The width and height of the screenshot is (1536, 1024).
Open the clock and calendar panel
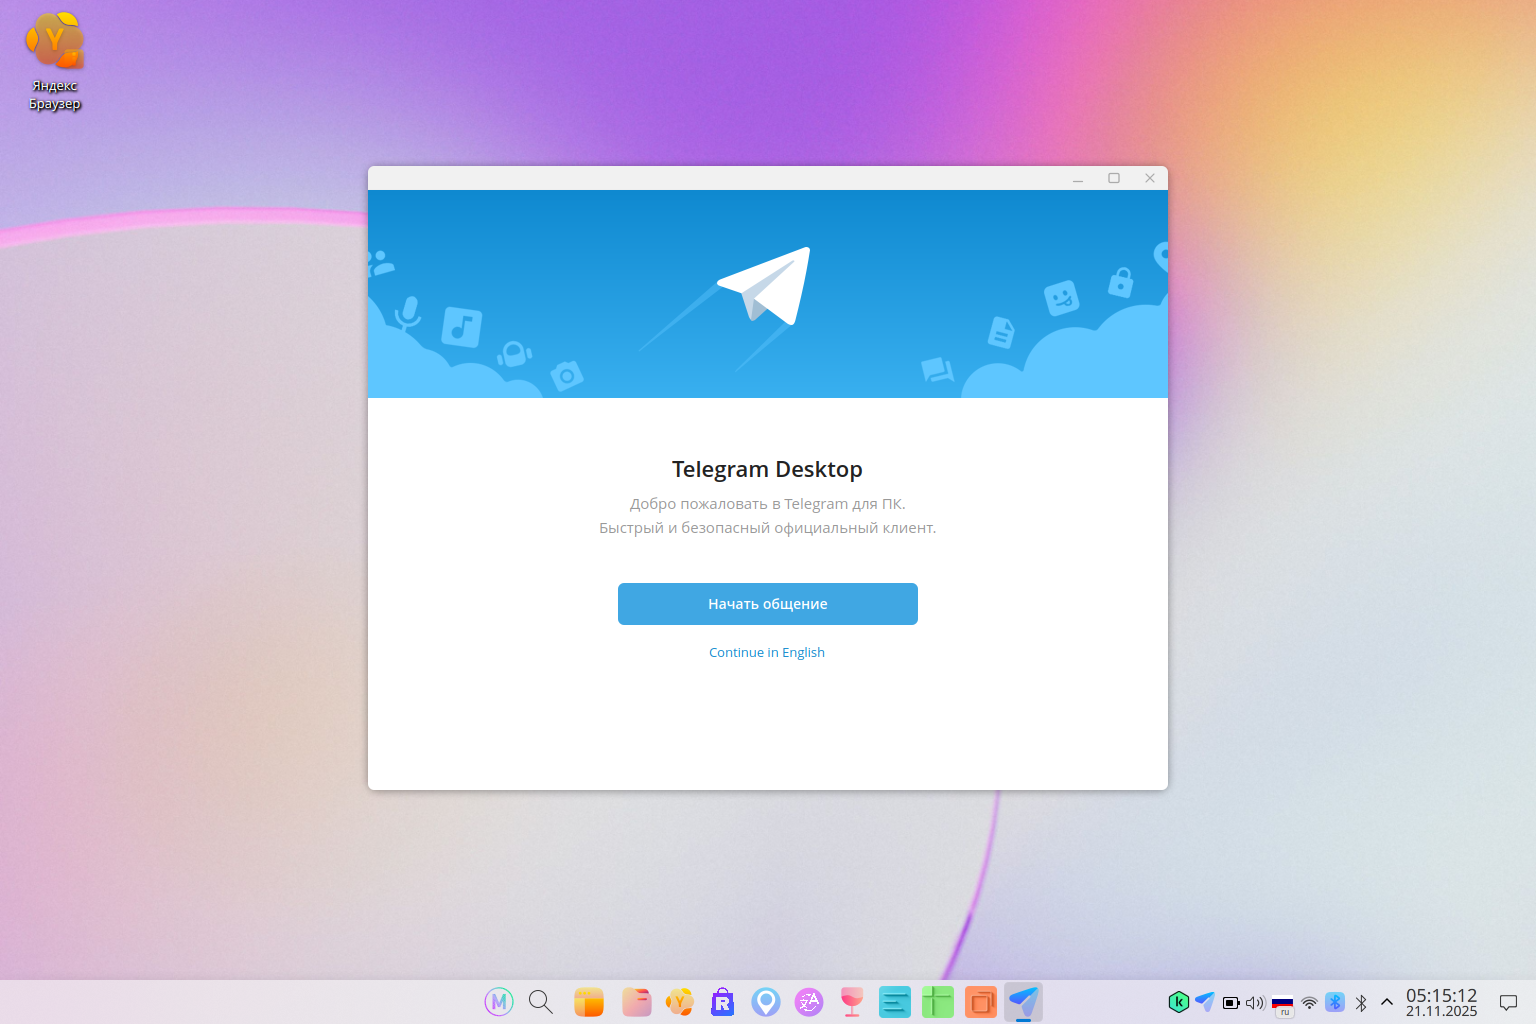click(x=1441, y=1002)
